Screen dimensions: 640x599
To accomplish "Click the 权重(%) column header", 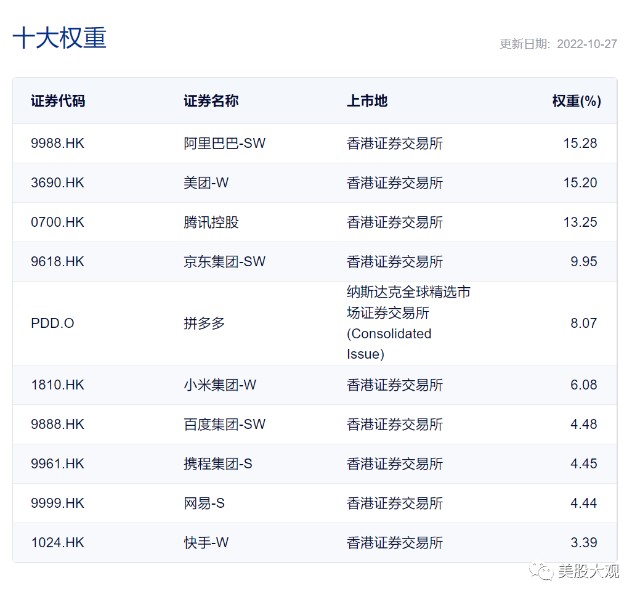I will (x=577, y=101).
